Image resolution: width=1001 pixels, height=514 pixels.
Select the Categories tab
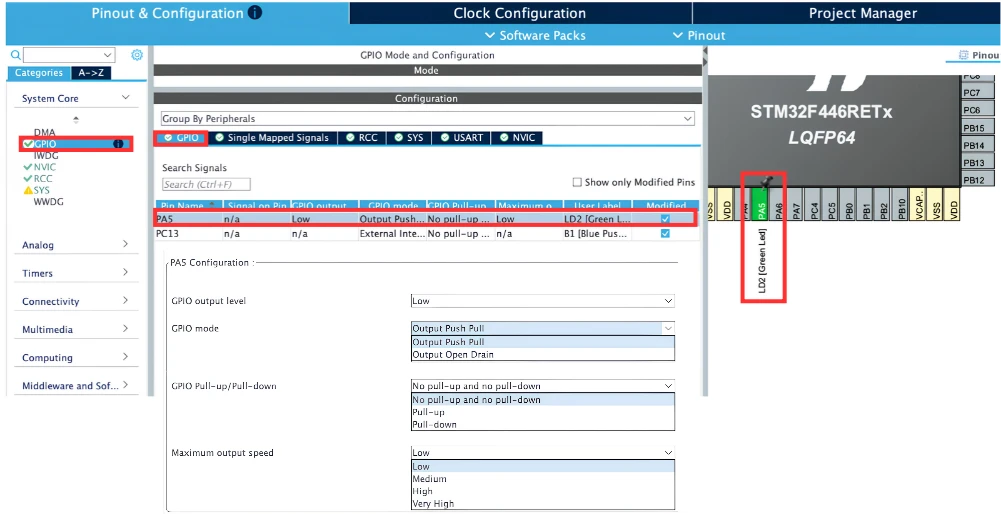[39, 73]
